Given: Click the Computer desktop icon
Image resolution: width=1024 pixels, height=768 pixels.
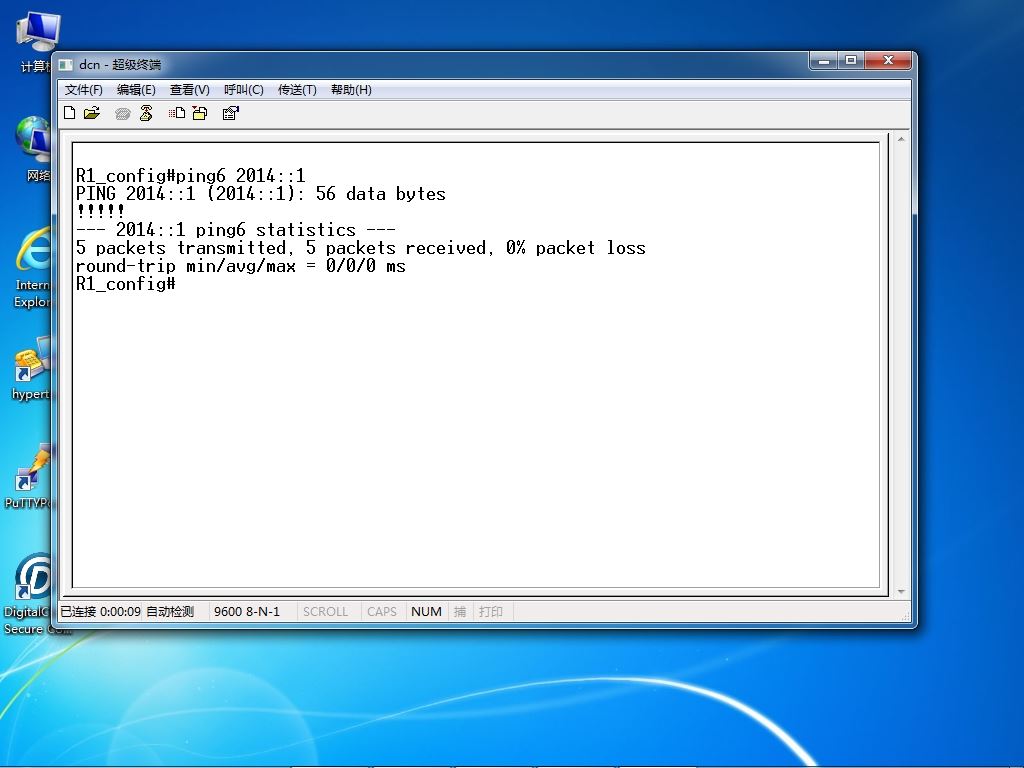Looking at the screenshot, I should pyautogui.click(x=36, y=42).
